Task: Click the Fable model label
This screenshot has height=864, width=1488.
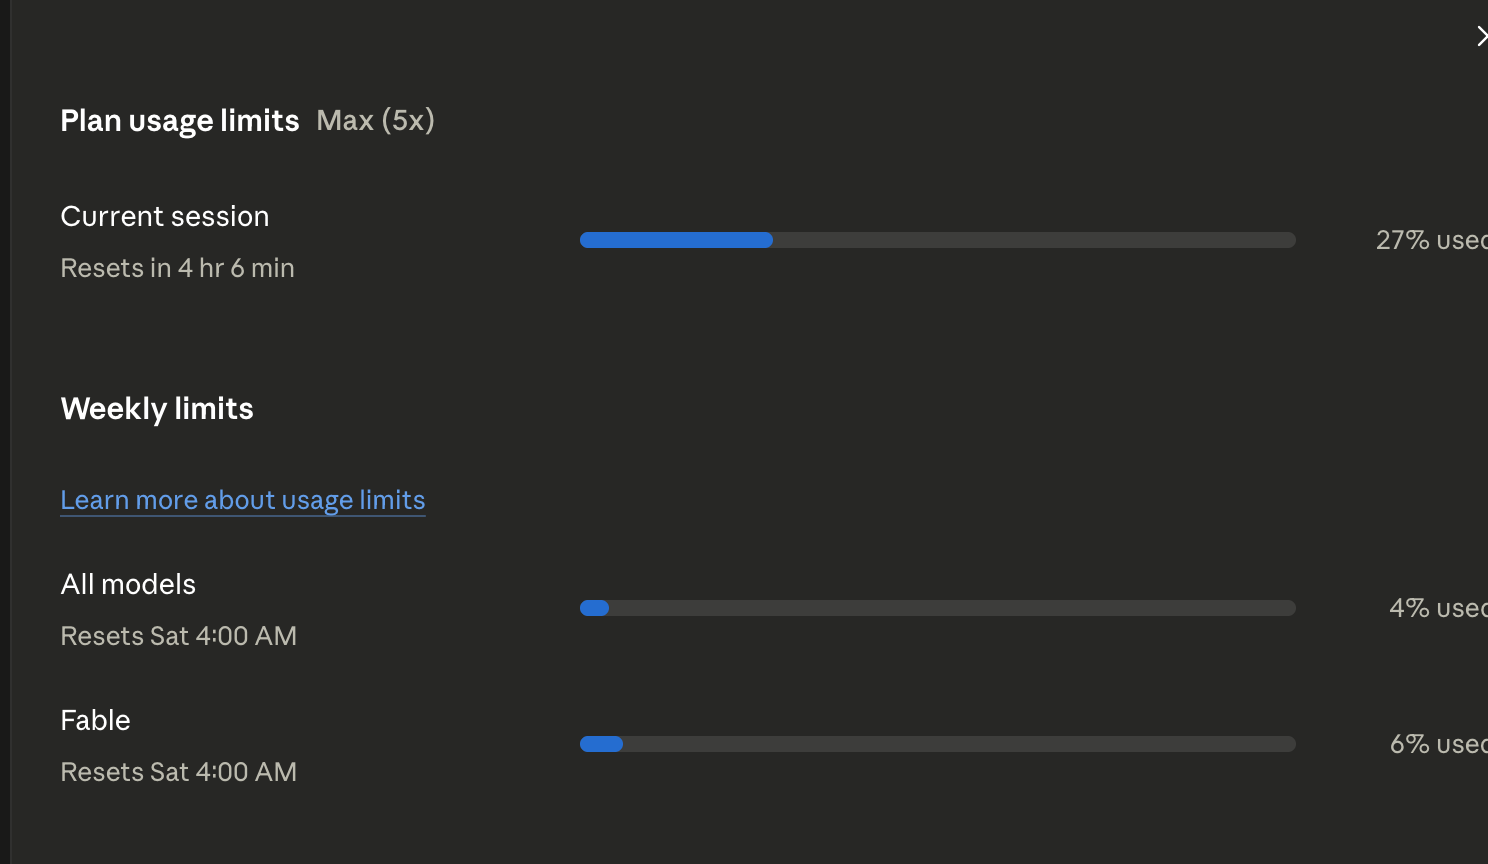Action: click(x=95, y=720)
